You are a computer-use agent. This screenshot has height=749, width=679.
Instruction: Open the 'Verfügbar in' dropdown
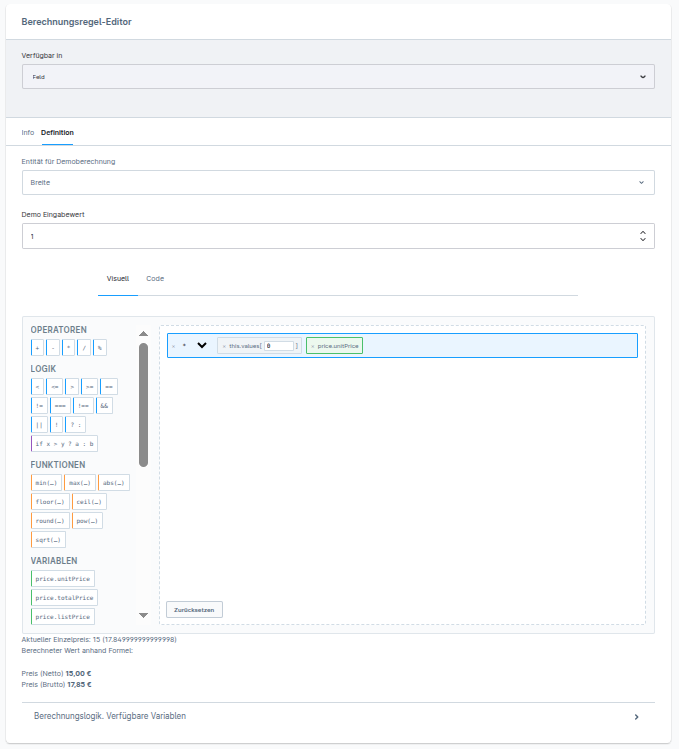[x=338, y=76]
